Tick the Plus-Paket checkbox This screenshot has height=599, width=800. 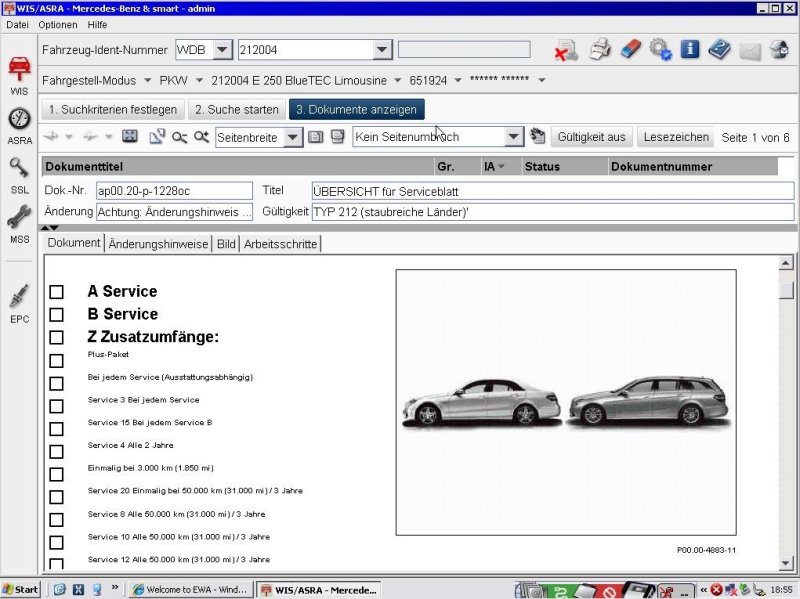(x=56, y=361)
